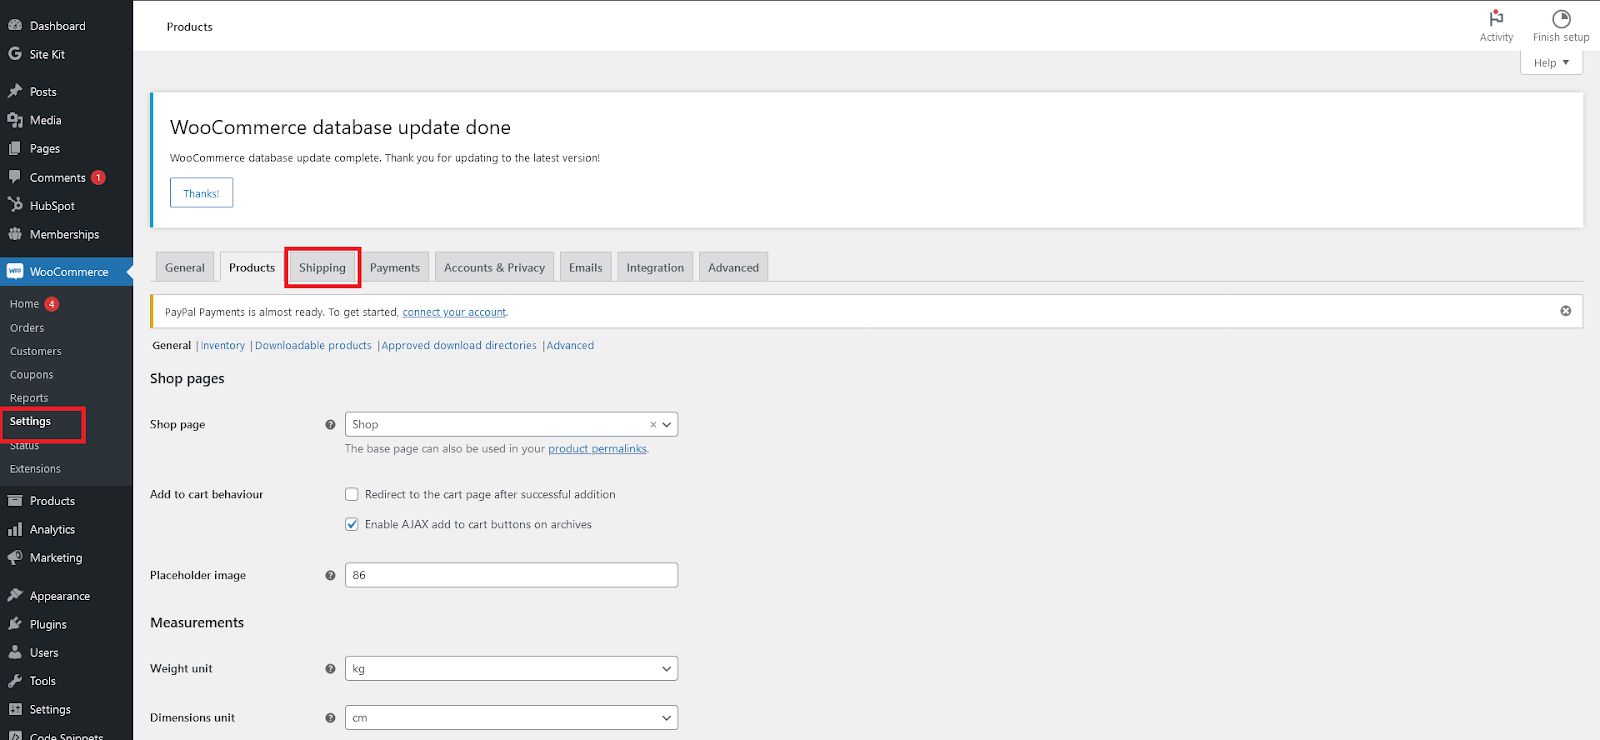
Task: Click the Users person icon
Action: coord(15,652)
